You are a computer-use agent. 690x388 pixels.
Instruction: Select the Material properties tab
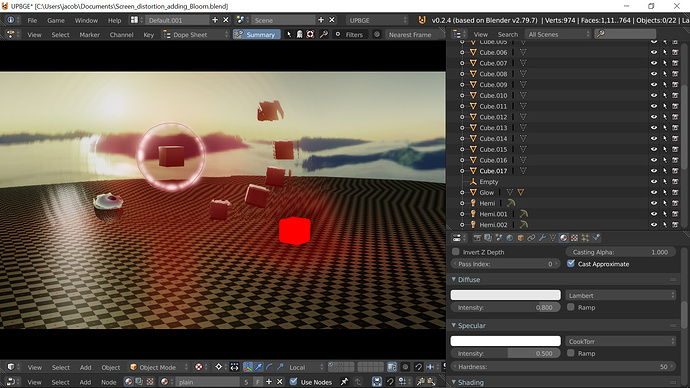click(x=564, y=238)
